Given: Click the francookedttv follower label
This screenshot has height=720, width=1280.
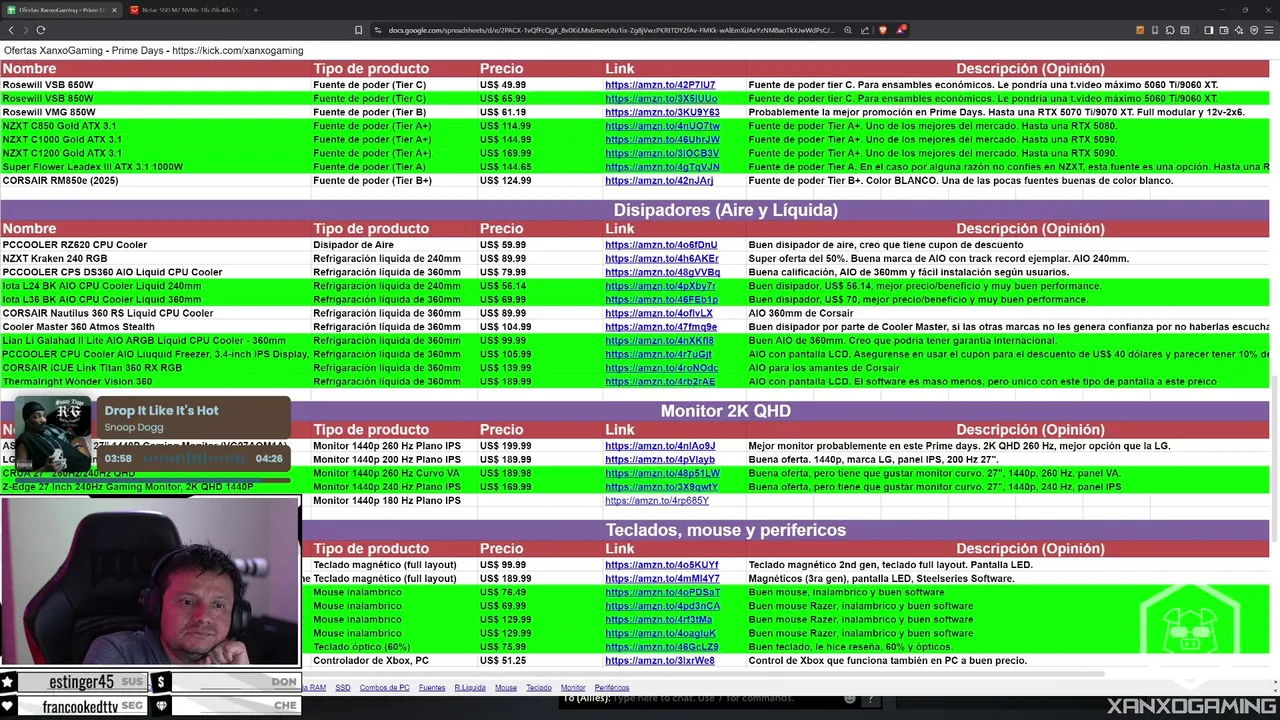Looking at the screenshot, I should tap(80, 706).
